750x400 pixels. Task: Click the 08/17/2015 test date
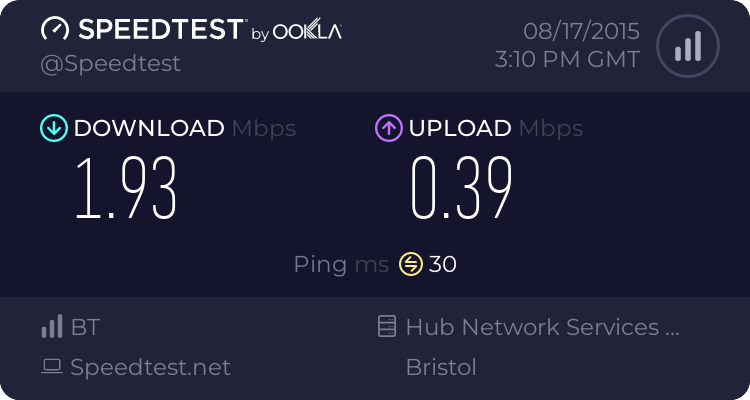tap(577, 30)
